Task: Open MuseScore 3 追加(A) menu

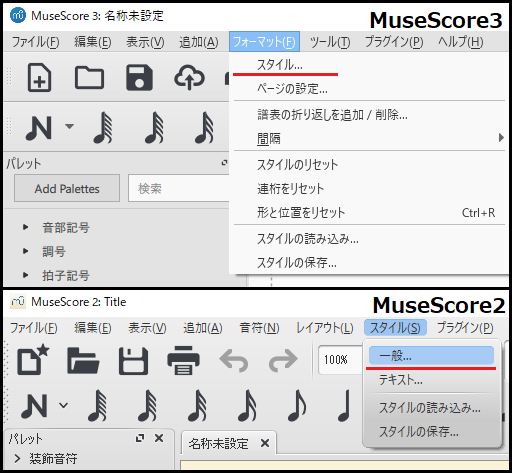Action: [x=199, y=42]
